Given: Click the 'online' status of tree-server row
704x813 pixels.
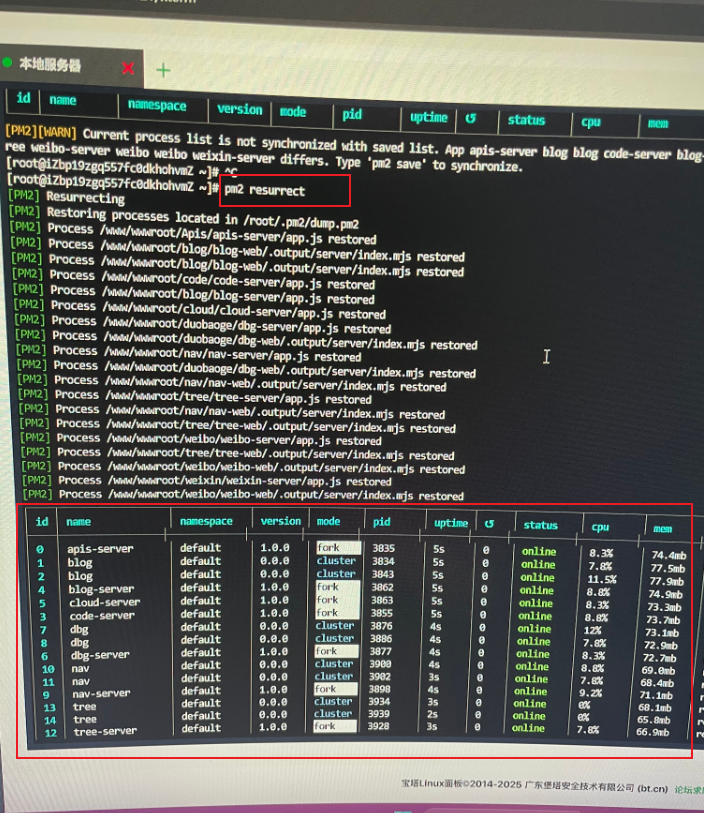Looking at the screenshot, I should 528,728.
